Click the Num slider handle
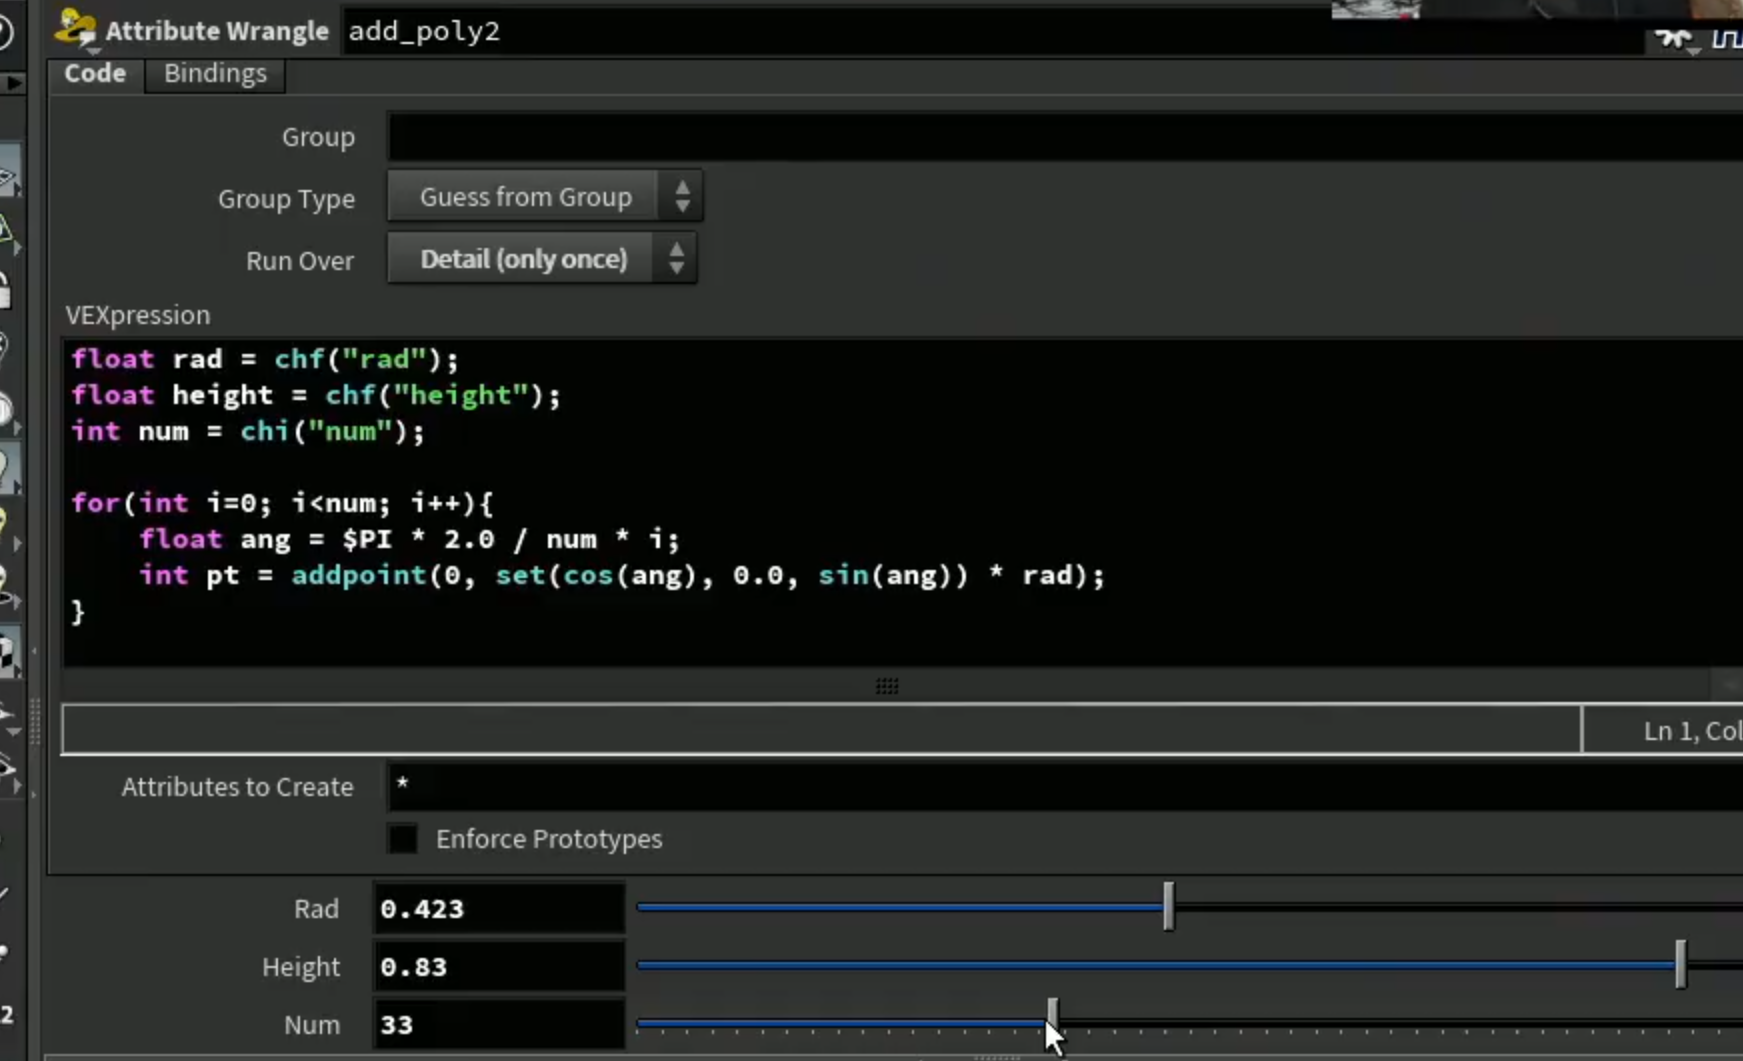The height and width of the screenshot is (1061, 1743). pos(1052,1020)
